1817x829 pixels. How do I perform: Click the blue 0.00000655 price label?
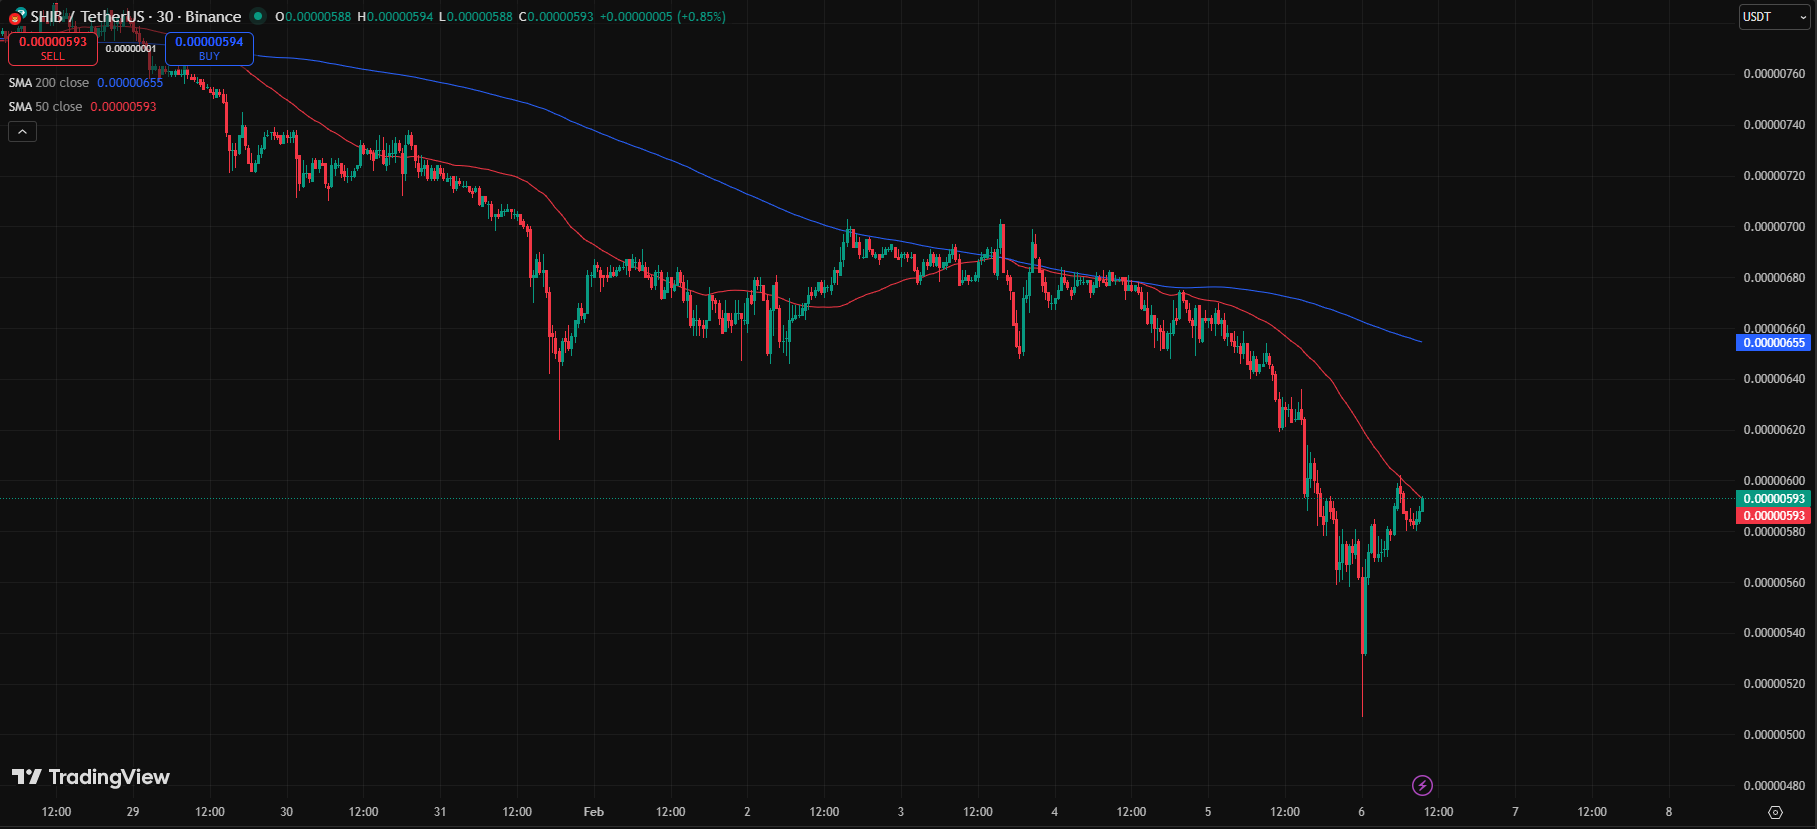(x=1773, y=343)
